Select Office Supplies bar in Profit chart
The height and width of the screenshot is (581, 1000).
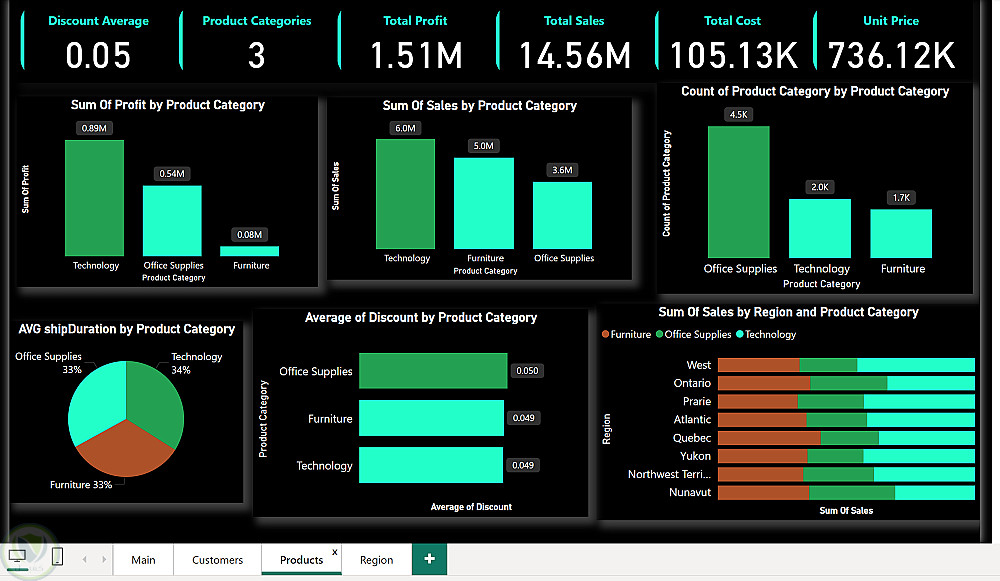pos(172,221)
